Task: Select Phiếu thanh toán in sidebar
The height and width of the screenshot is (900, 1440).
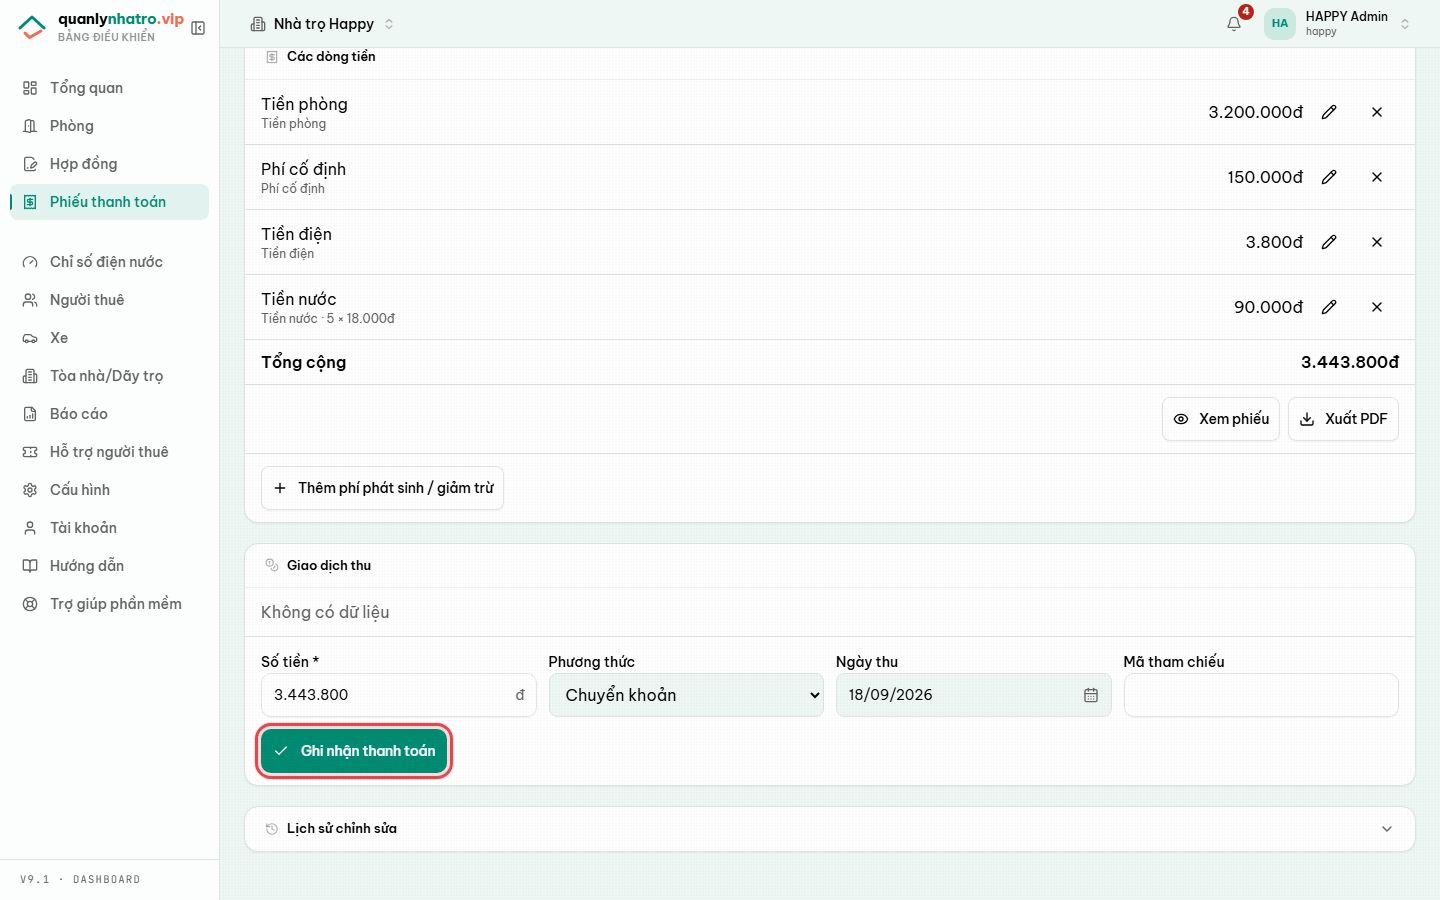Action: coord(110,202)
